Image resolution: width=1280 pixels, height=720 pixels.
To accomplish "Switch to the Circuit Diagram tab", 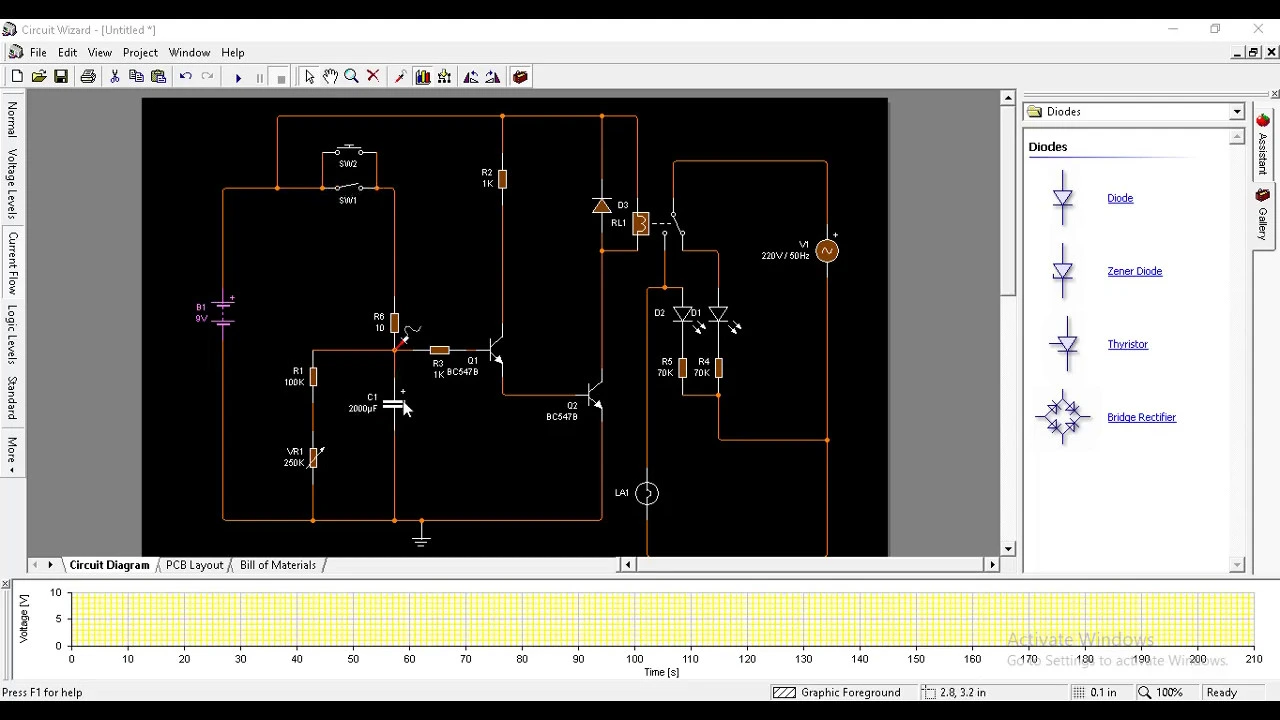I will (x=109, y=565).
